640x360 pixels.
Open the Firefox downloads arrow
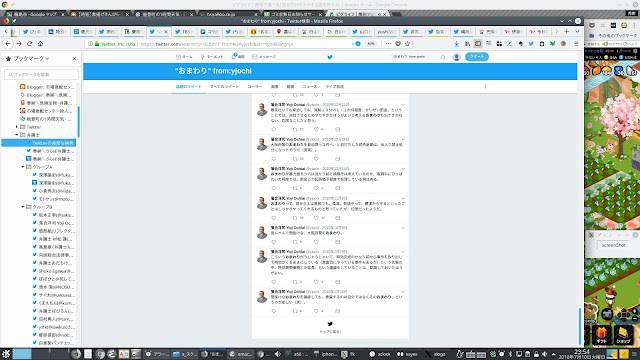456,44
